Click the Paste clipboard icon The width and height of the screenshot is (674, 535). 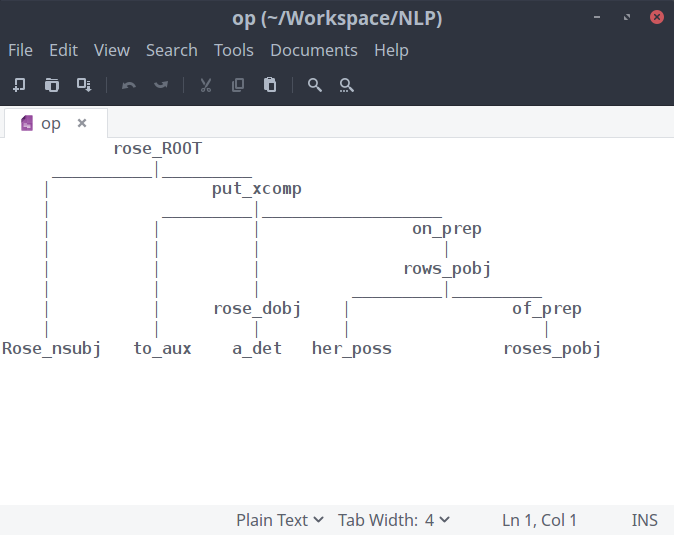point(270,85)
